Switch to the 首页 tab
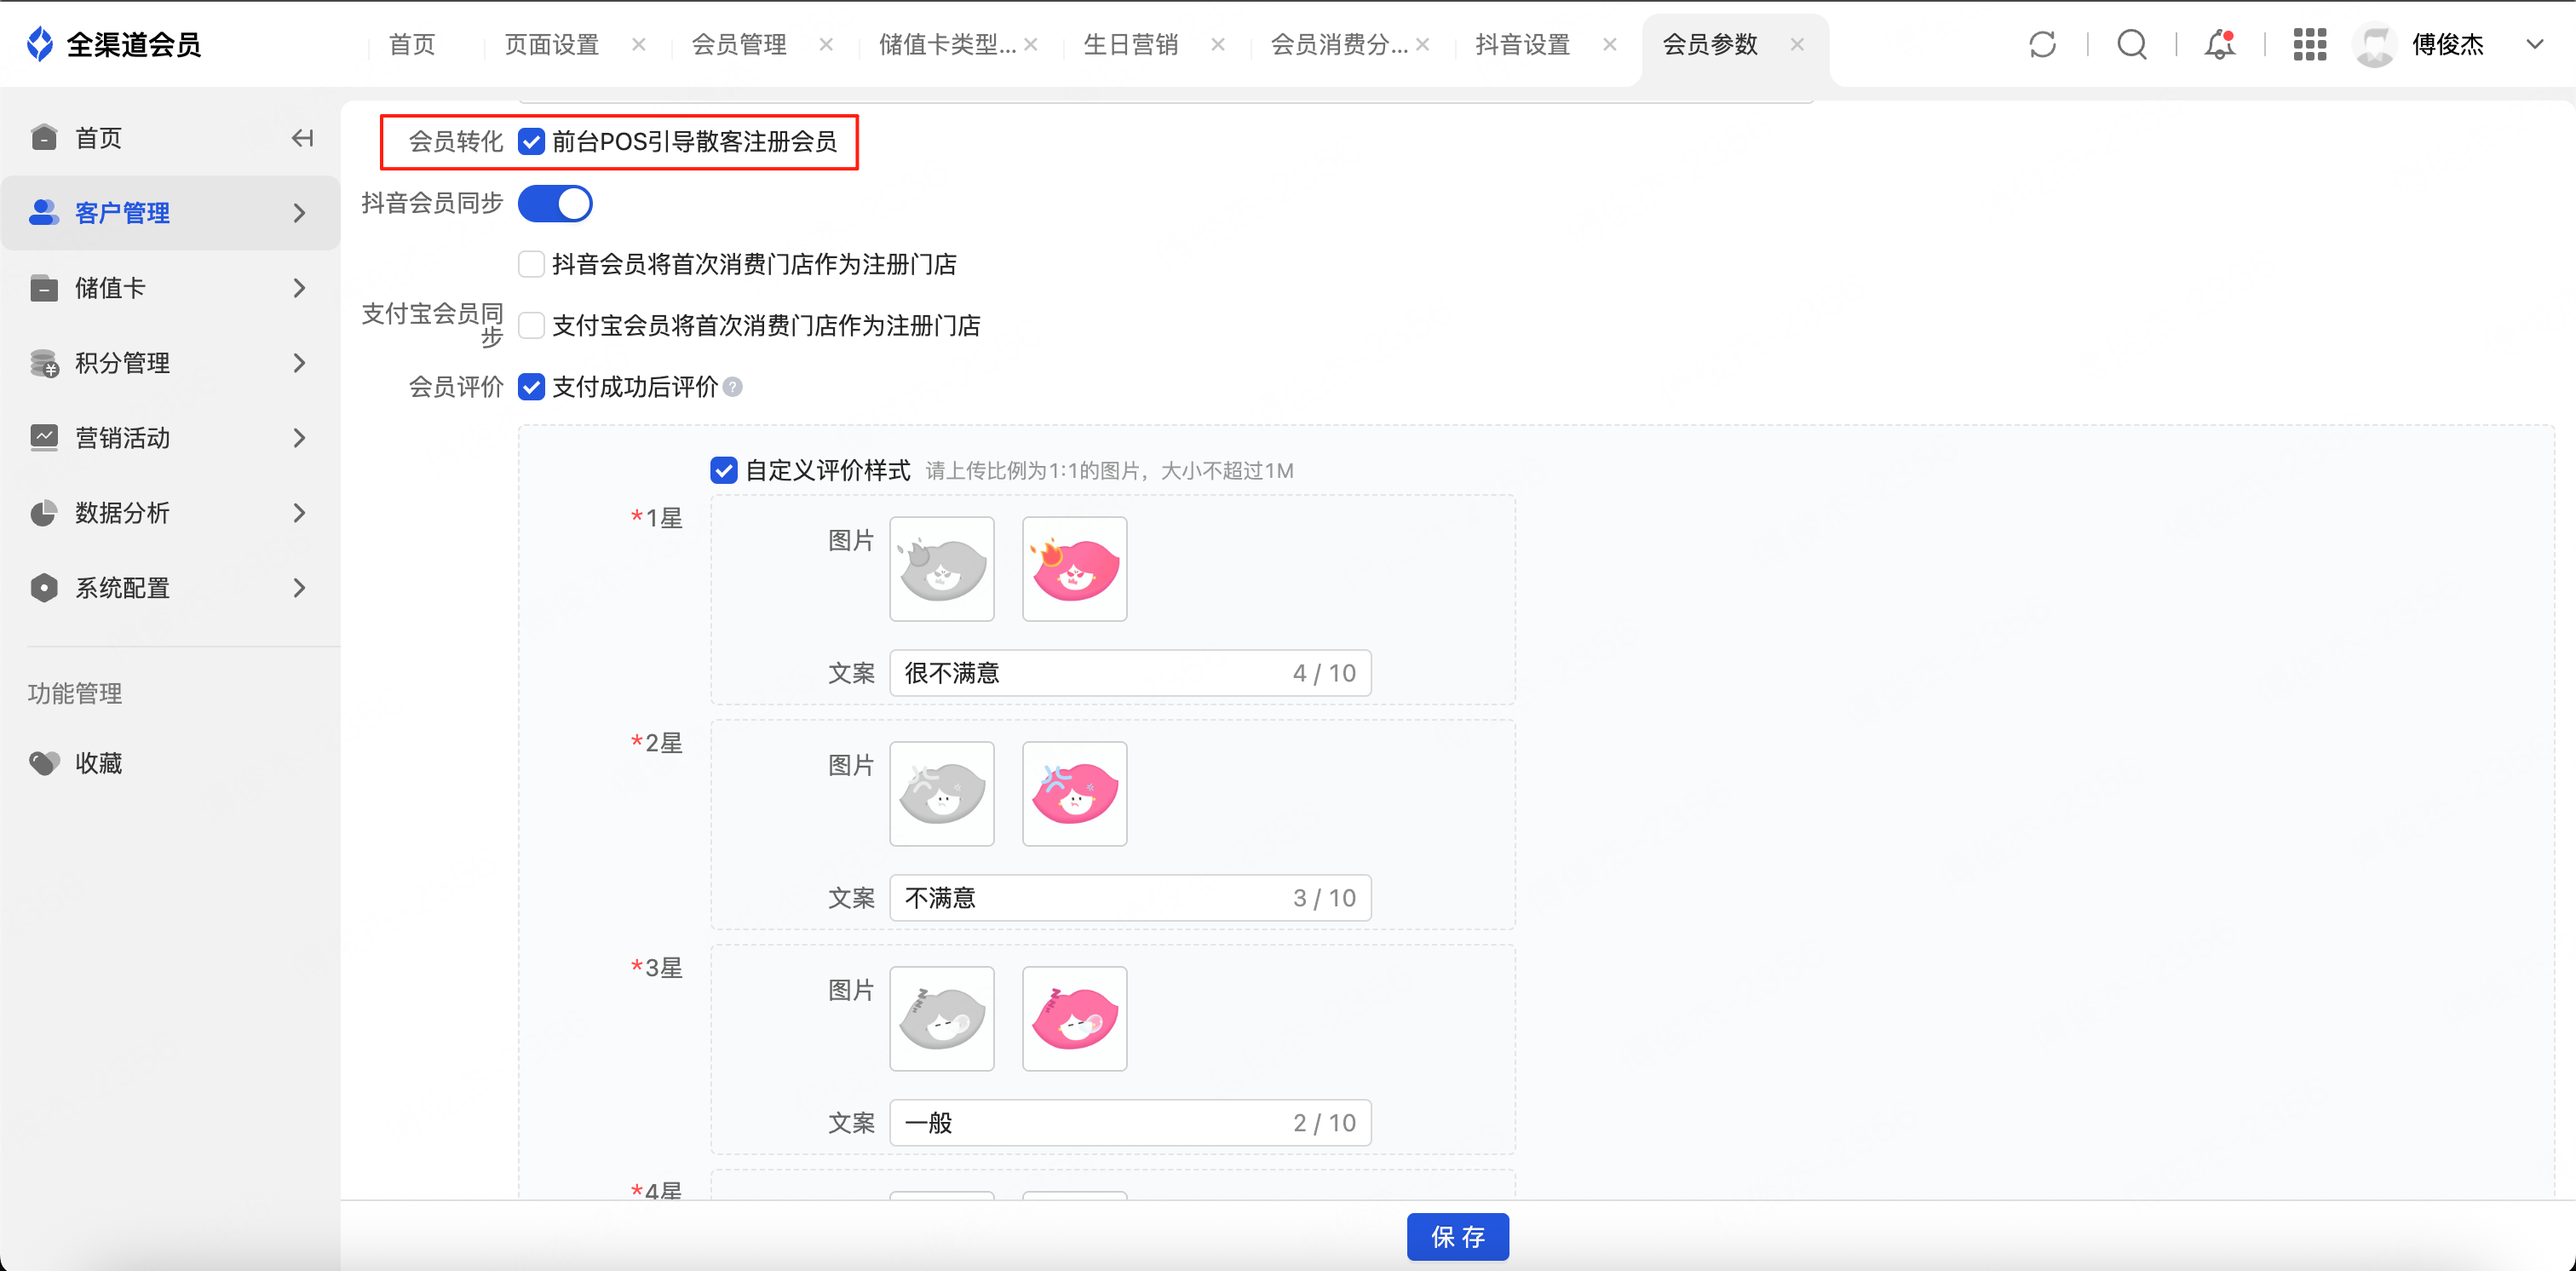 (412, 44)
